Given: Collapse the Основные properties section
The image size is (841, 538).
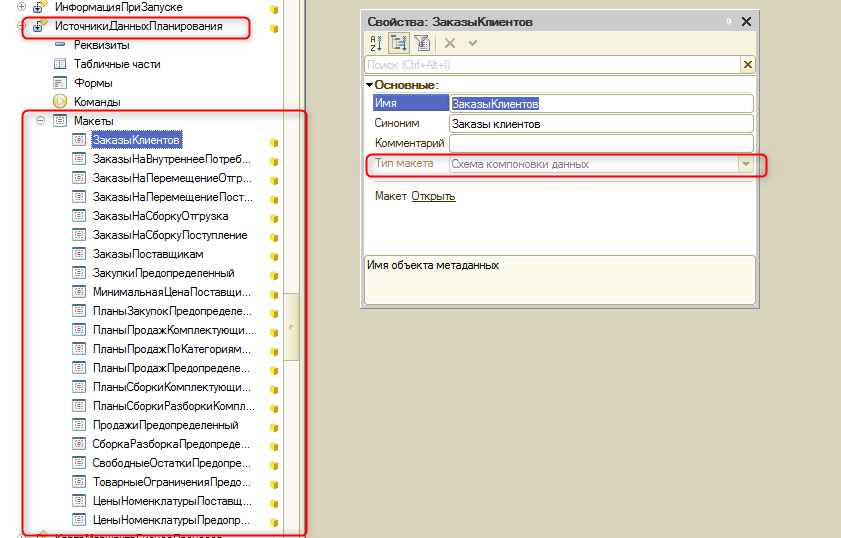Looking at the screenshot, I should coord(369,86).
